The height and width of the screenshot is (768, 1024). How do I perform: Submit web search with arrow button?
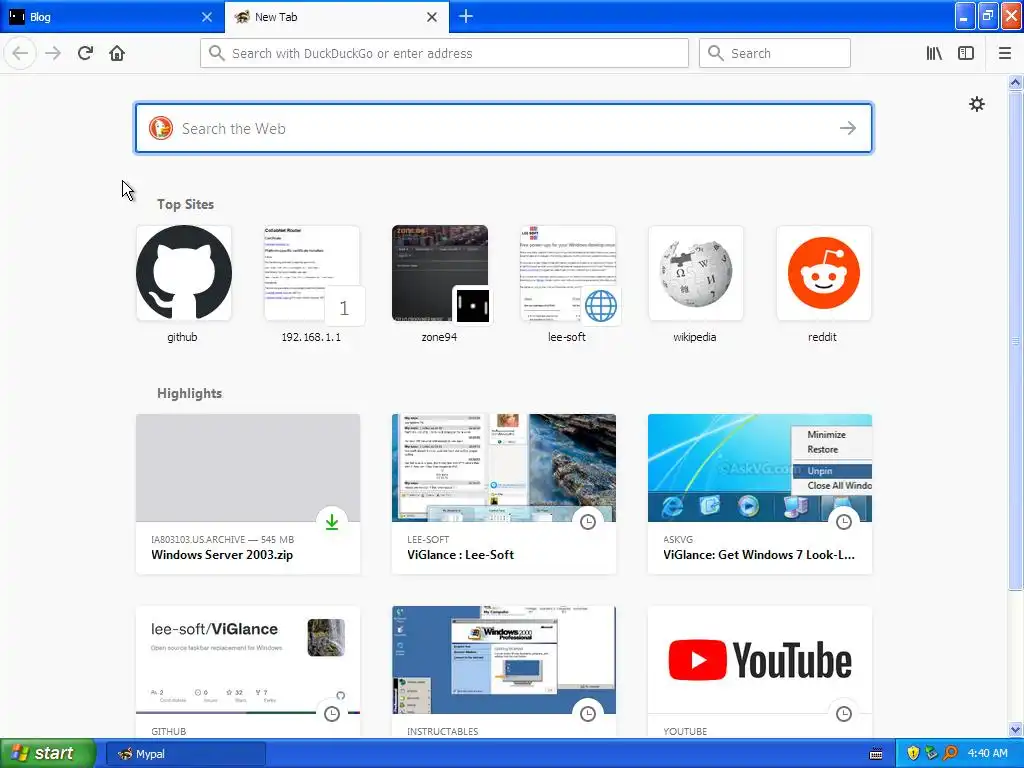coord(848,128)
